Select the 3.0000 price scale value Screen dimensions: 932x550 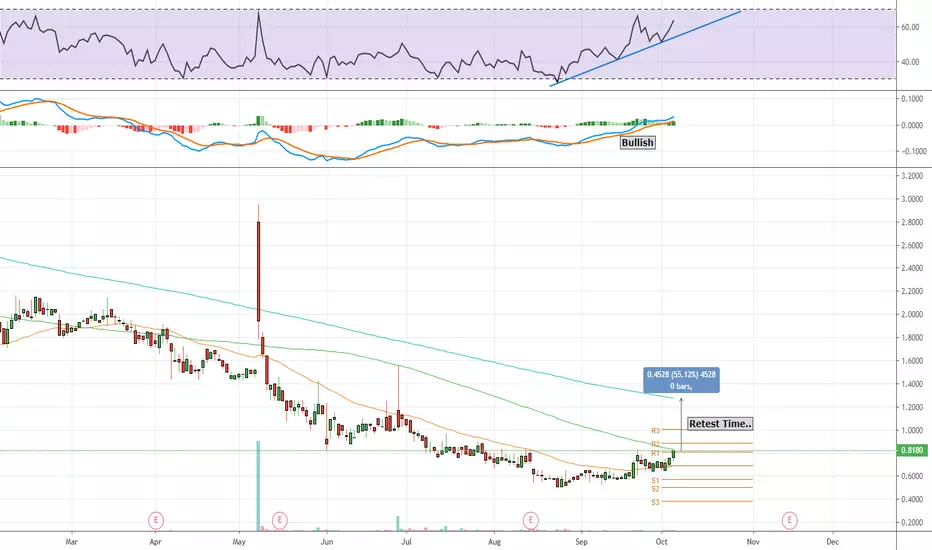[x=912, y=199]
